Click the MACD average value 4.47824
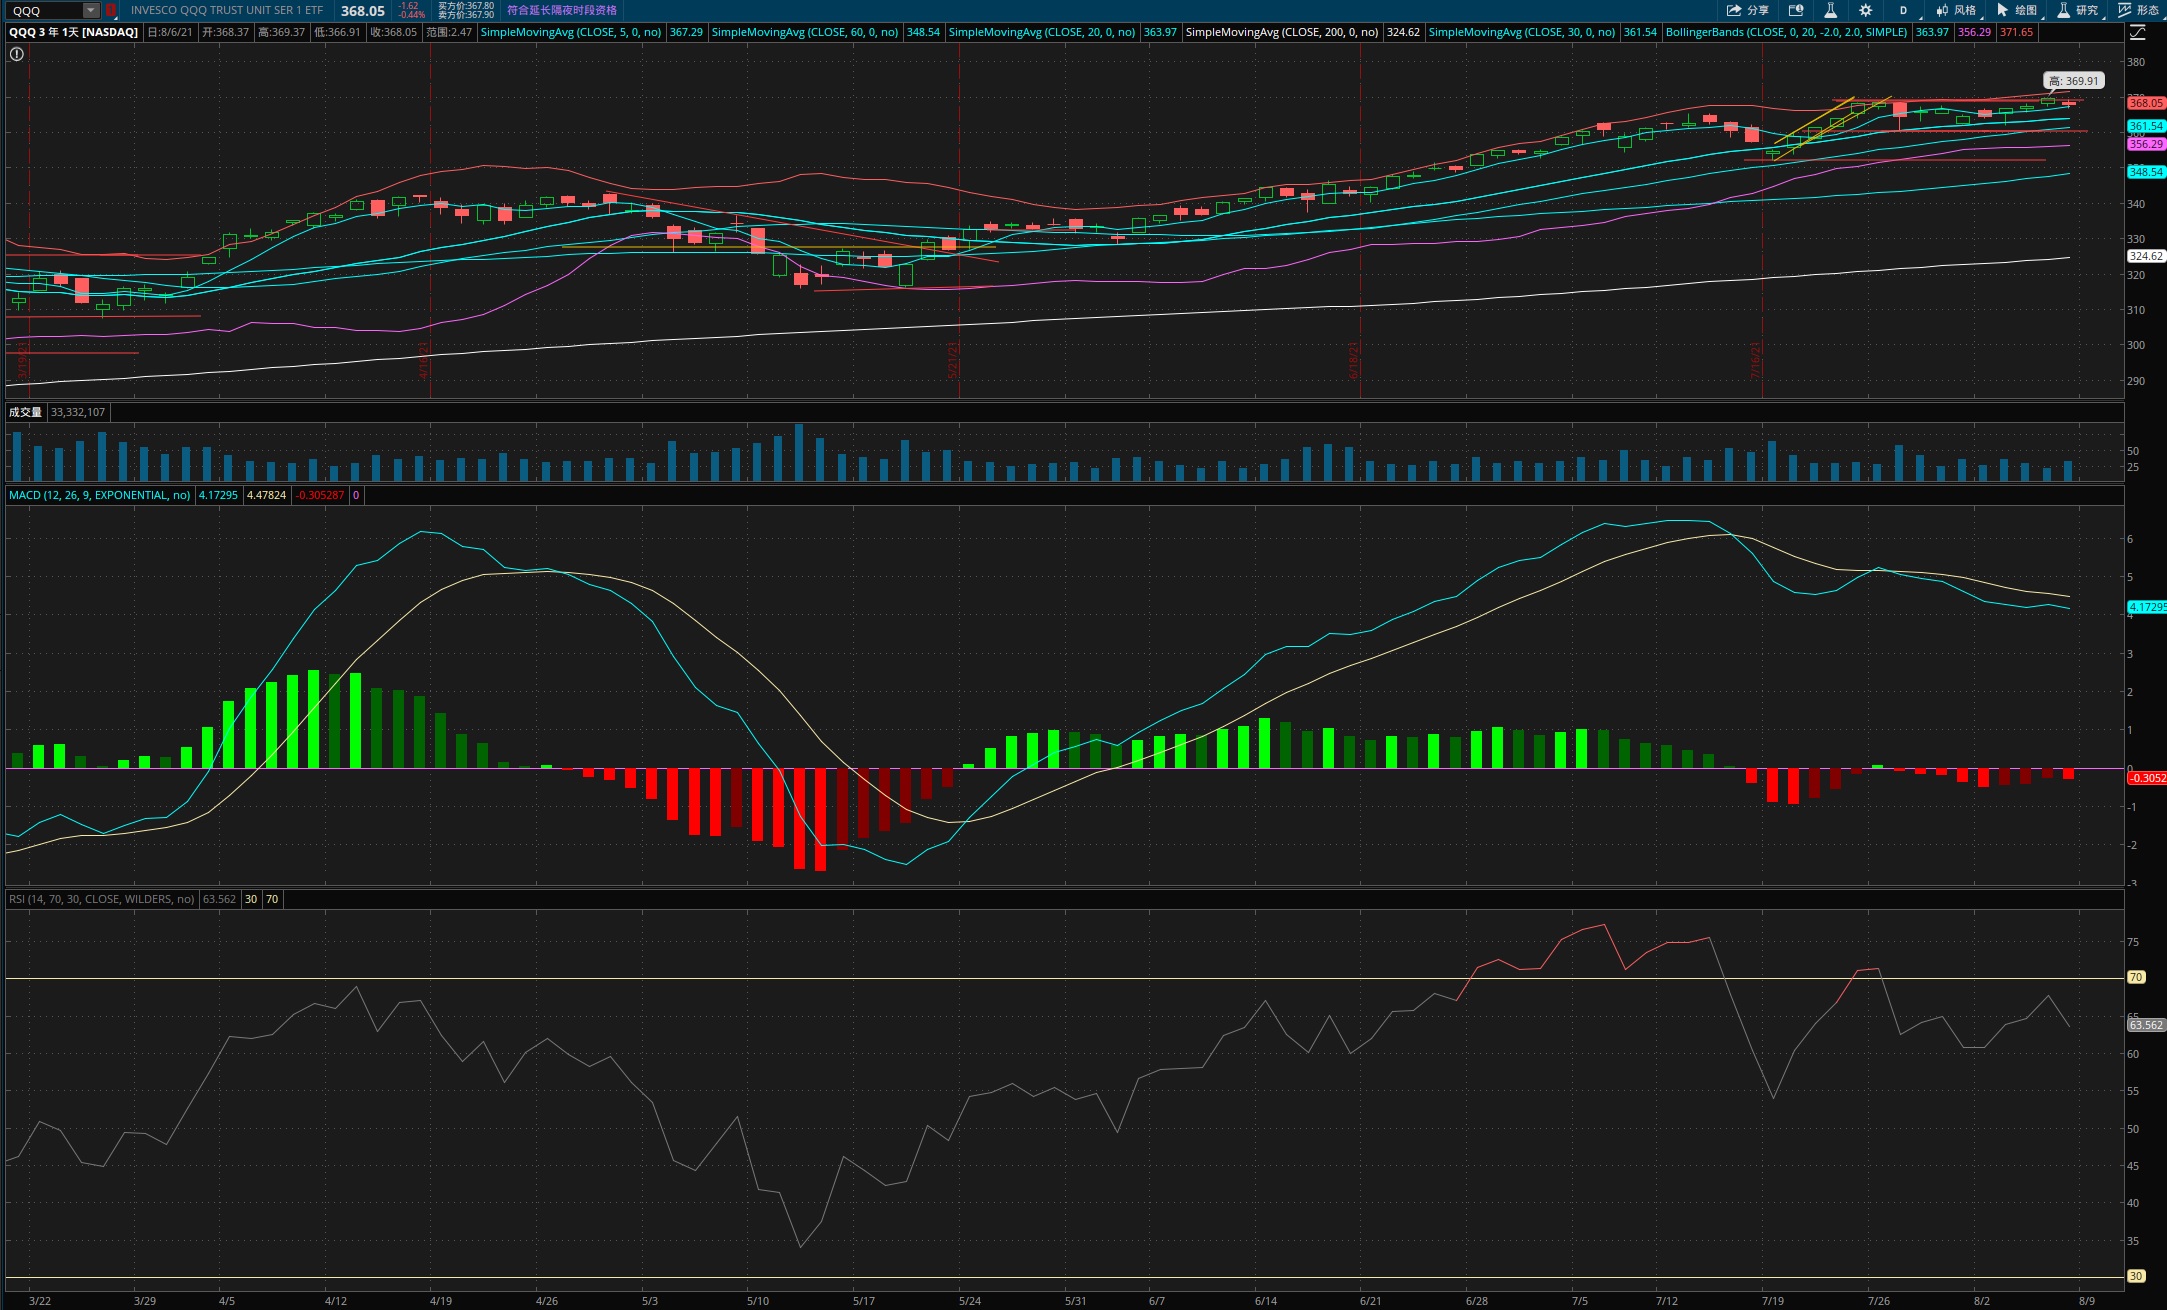This screenshot has width=2167, height=1310. pyautogui.click(x=266, y=495)
